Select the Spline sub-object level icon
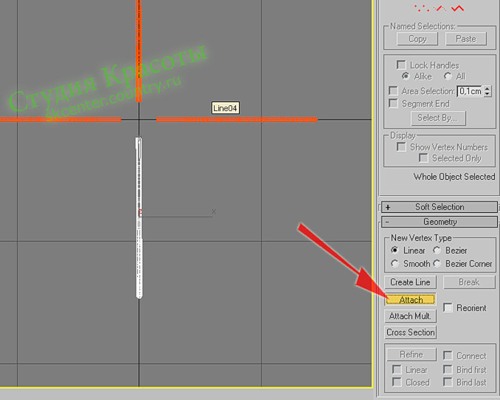This screenshot has height=400, width=500. click(457, 8)
